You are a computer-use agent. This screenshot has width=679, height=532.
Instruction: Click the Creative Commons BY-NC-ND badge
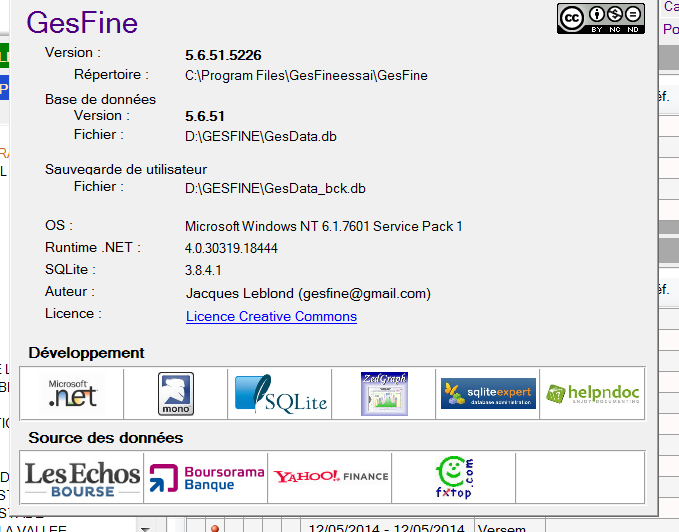[600, 19]
